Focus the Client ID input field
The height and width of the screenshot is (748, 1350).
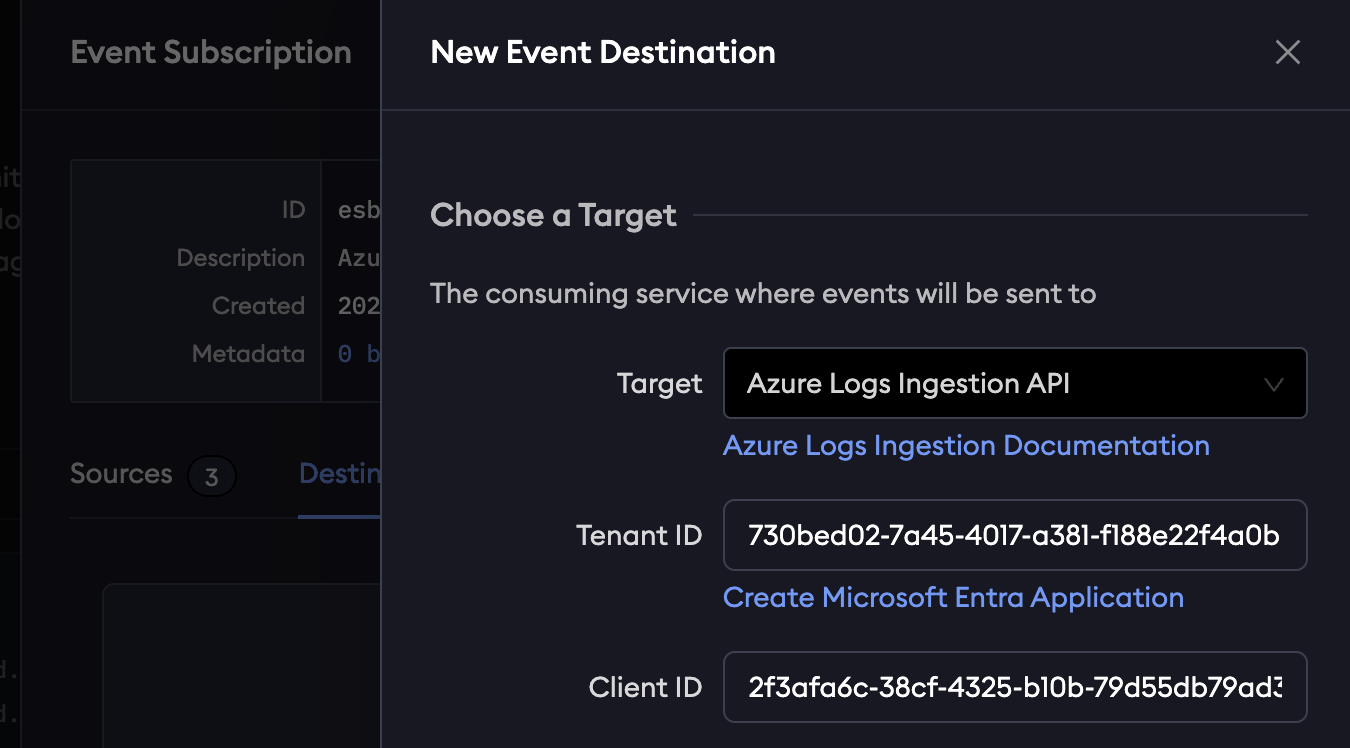[x=1014, y=687]
